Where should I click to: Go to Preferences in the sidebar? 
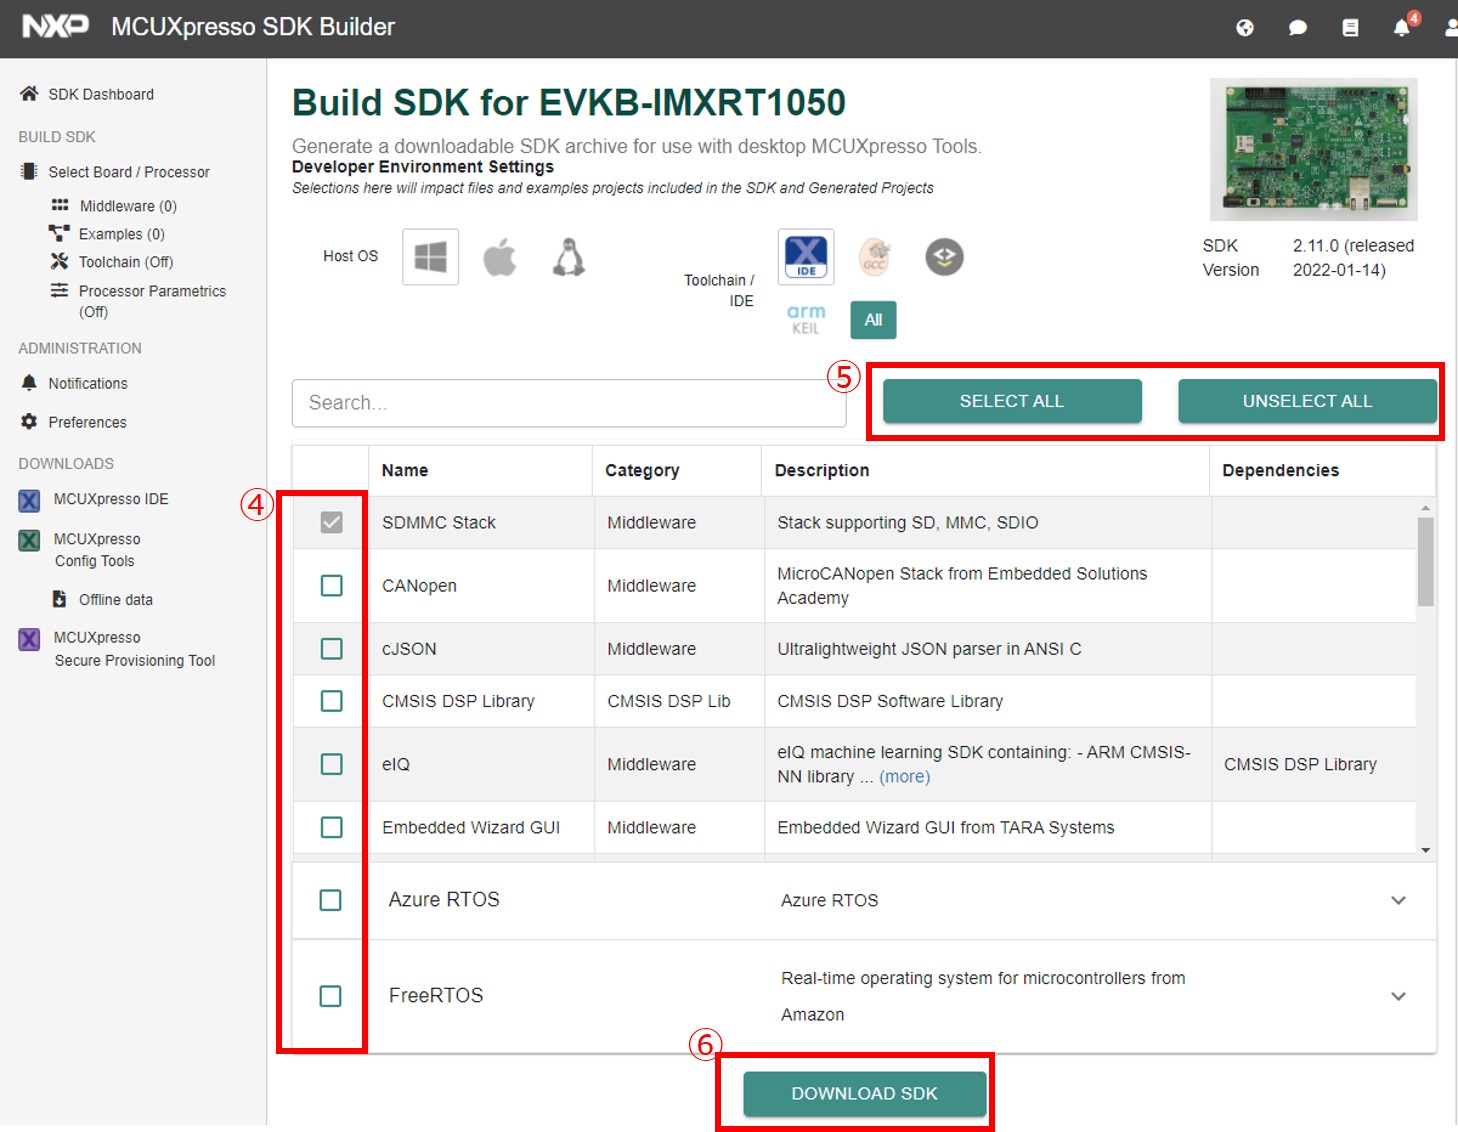(x=87, y=422)
